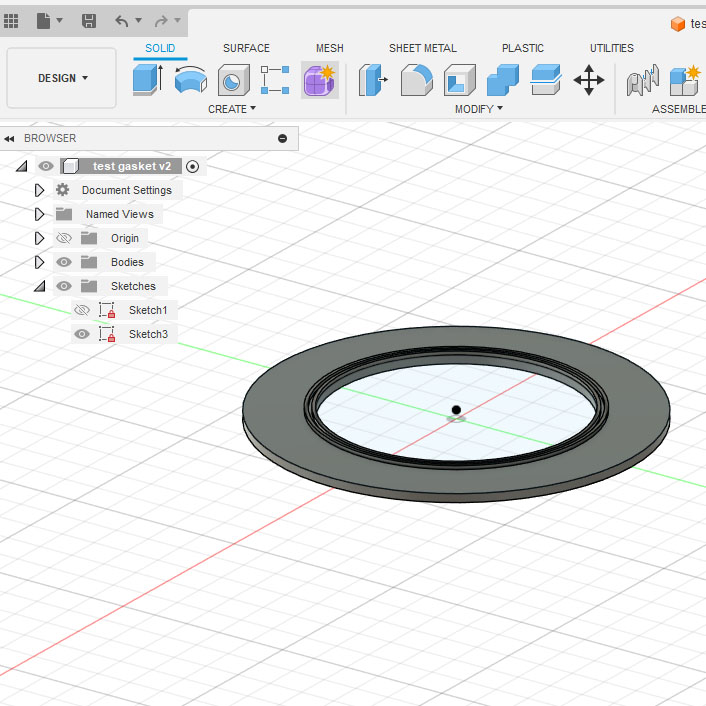Show the hidden Sketch1
Image resolution: width=706 pixels, height=706 pixels.
point(81,310)
